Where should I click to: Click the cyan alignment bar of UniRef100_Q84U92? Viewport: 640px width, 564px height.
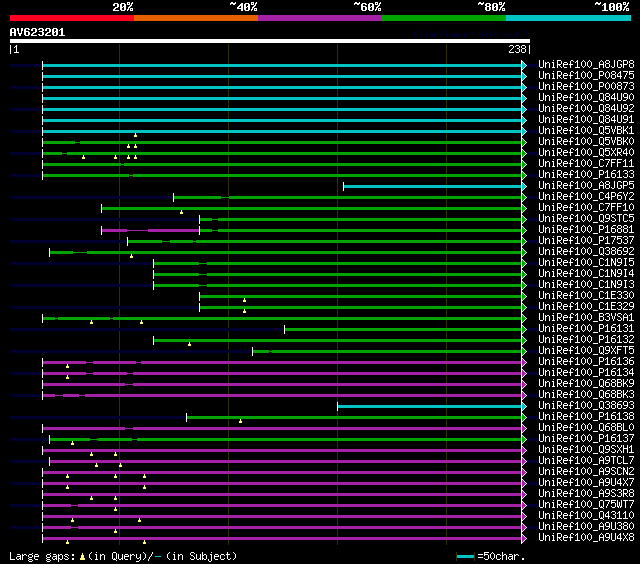pyautogui.click(x=282, y=109)
